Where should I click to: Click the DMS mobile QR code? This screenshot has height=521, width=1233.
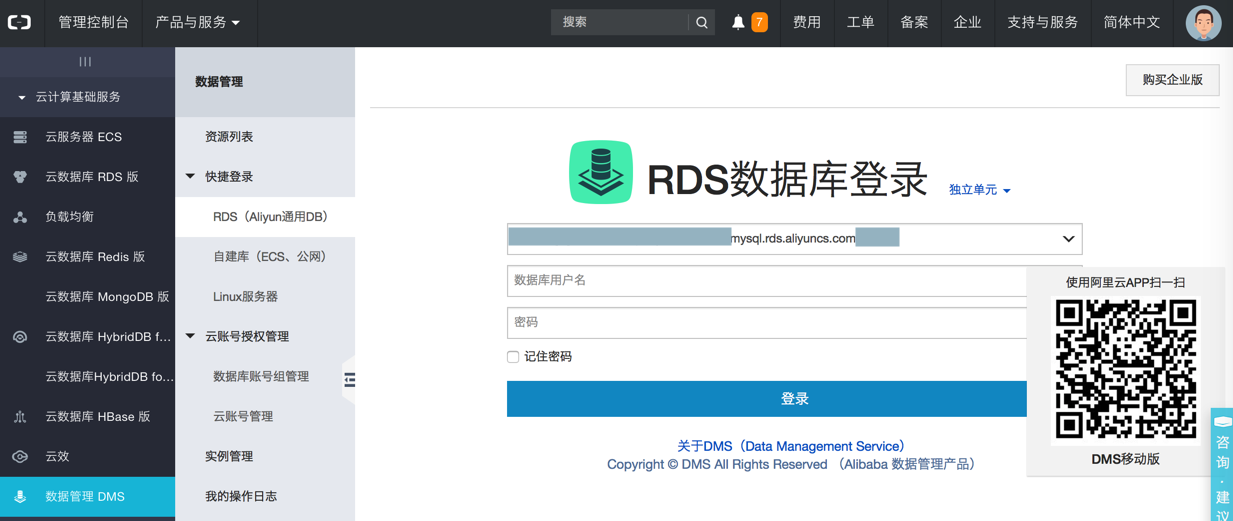(1126, 369)
